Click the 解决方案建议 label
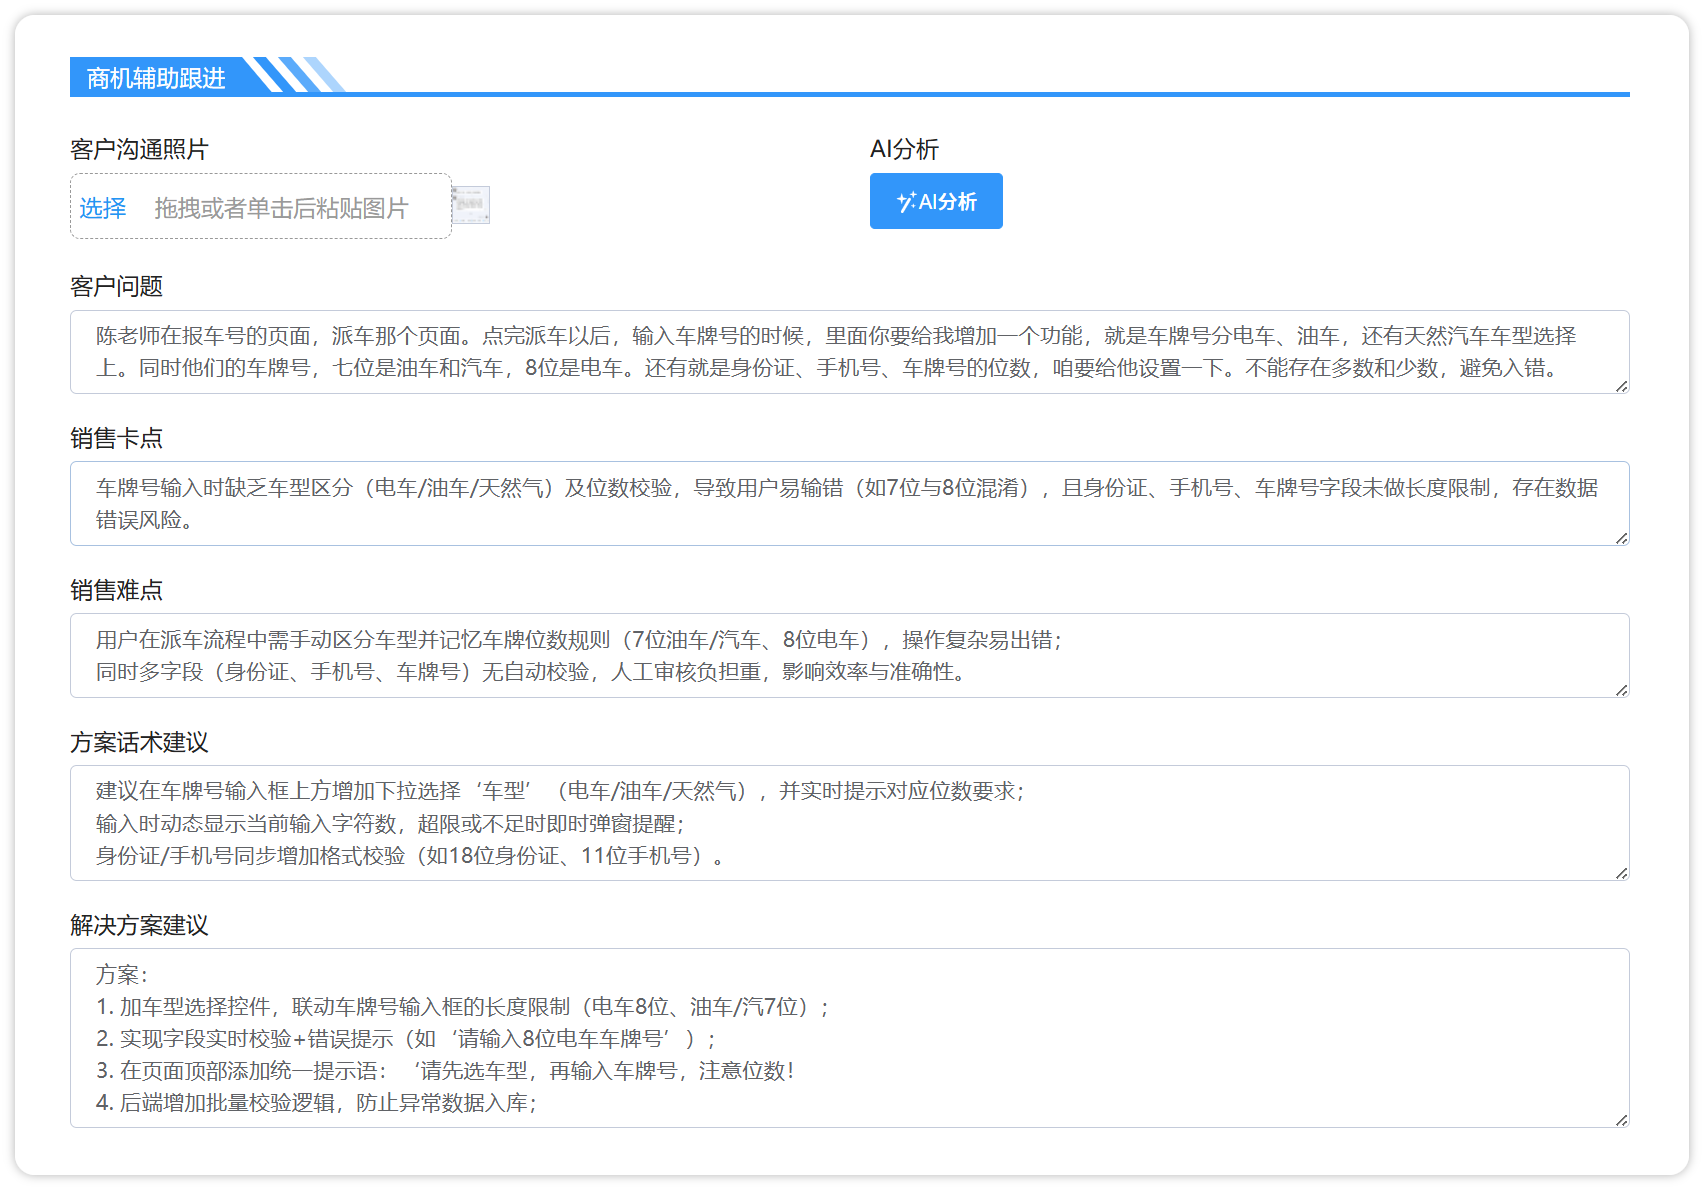This screenshot has width=1704, height=1190. pyautogui.click(x=139, y=925)
